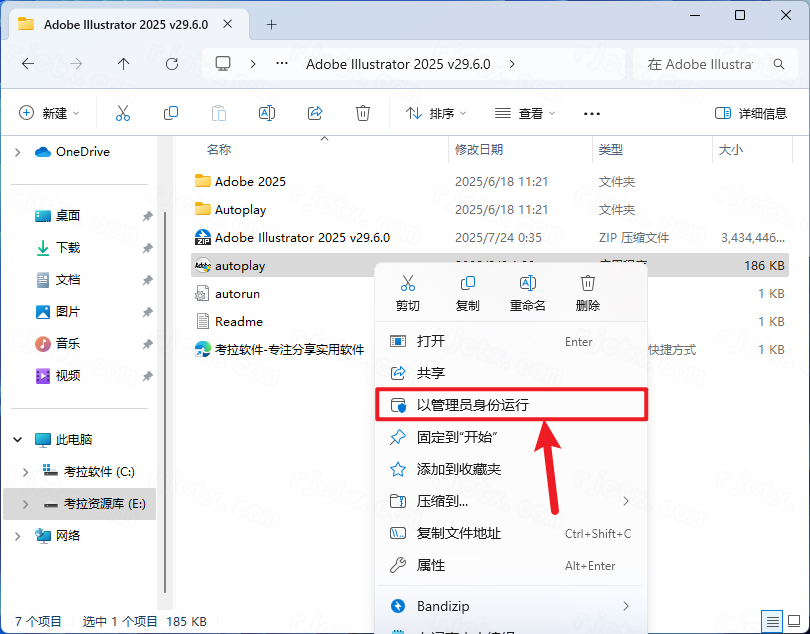810x634 pixels.
Task: Select 视频 in the sidebar
Action: coord(67,376)
